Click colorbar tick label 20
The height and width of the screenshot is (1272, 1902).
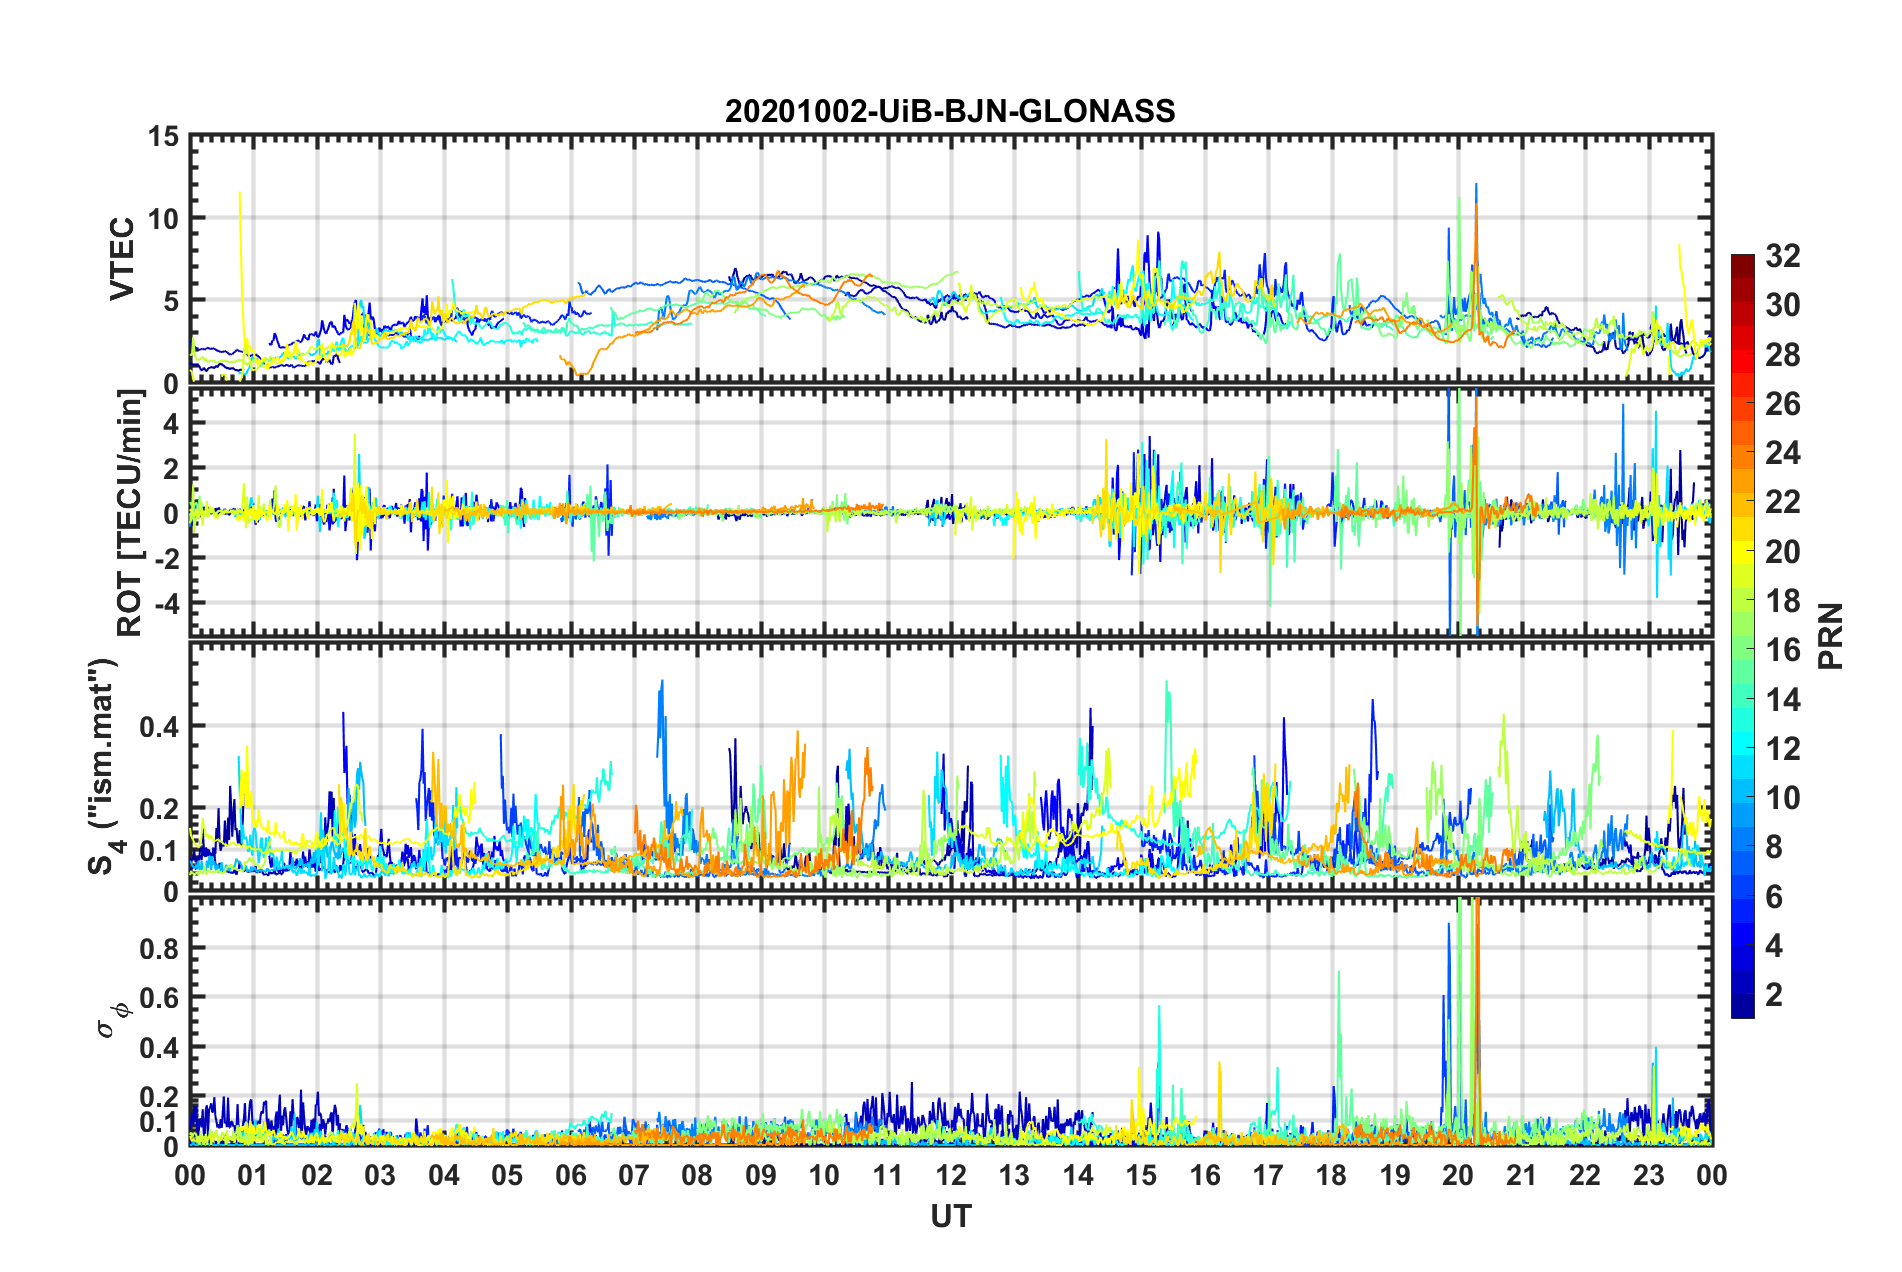pyautogui.click(x=1782, y=552)
